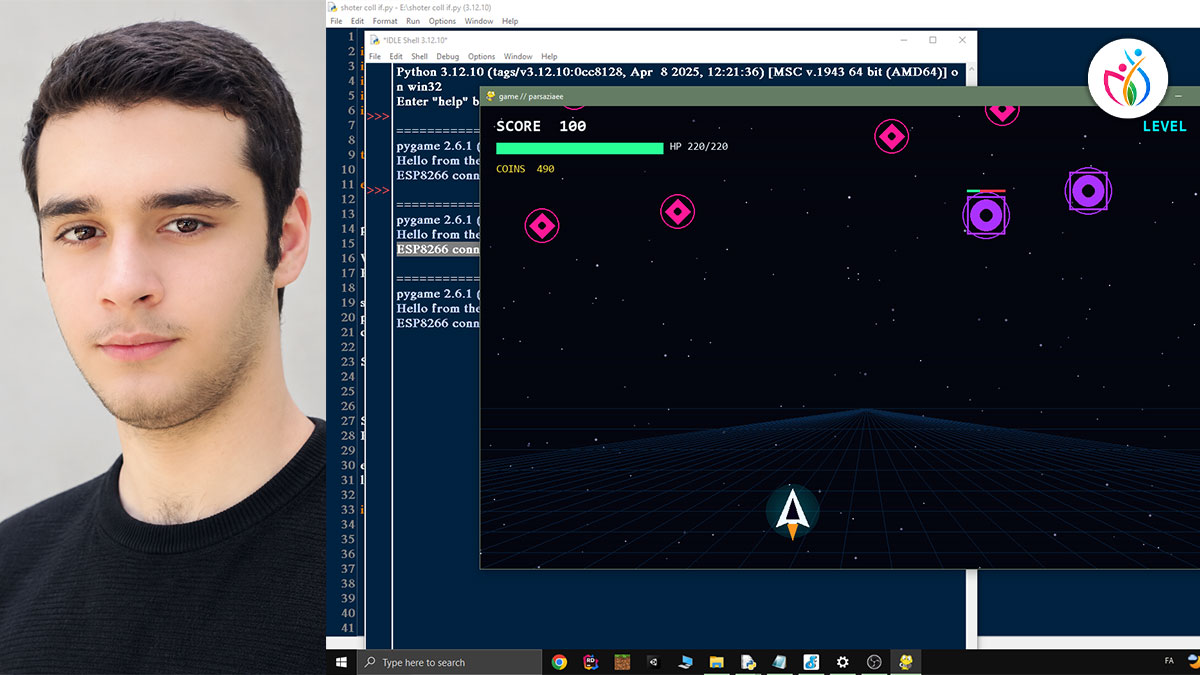Screen dimensions: 1200x675
Task: Open the Format menu in the editor
Action: click(x=385, y=21)
